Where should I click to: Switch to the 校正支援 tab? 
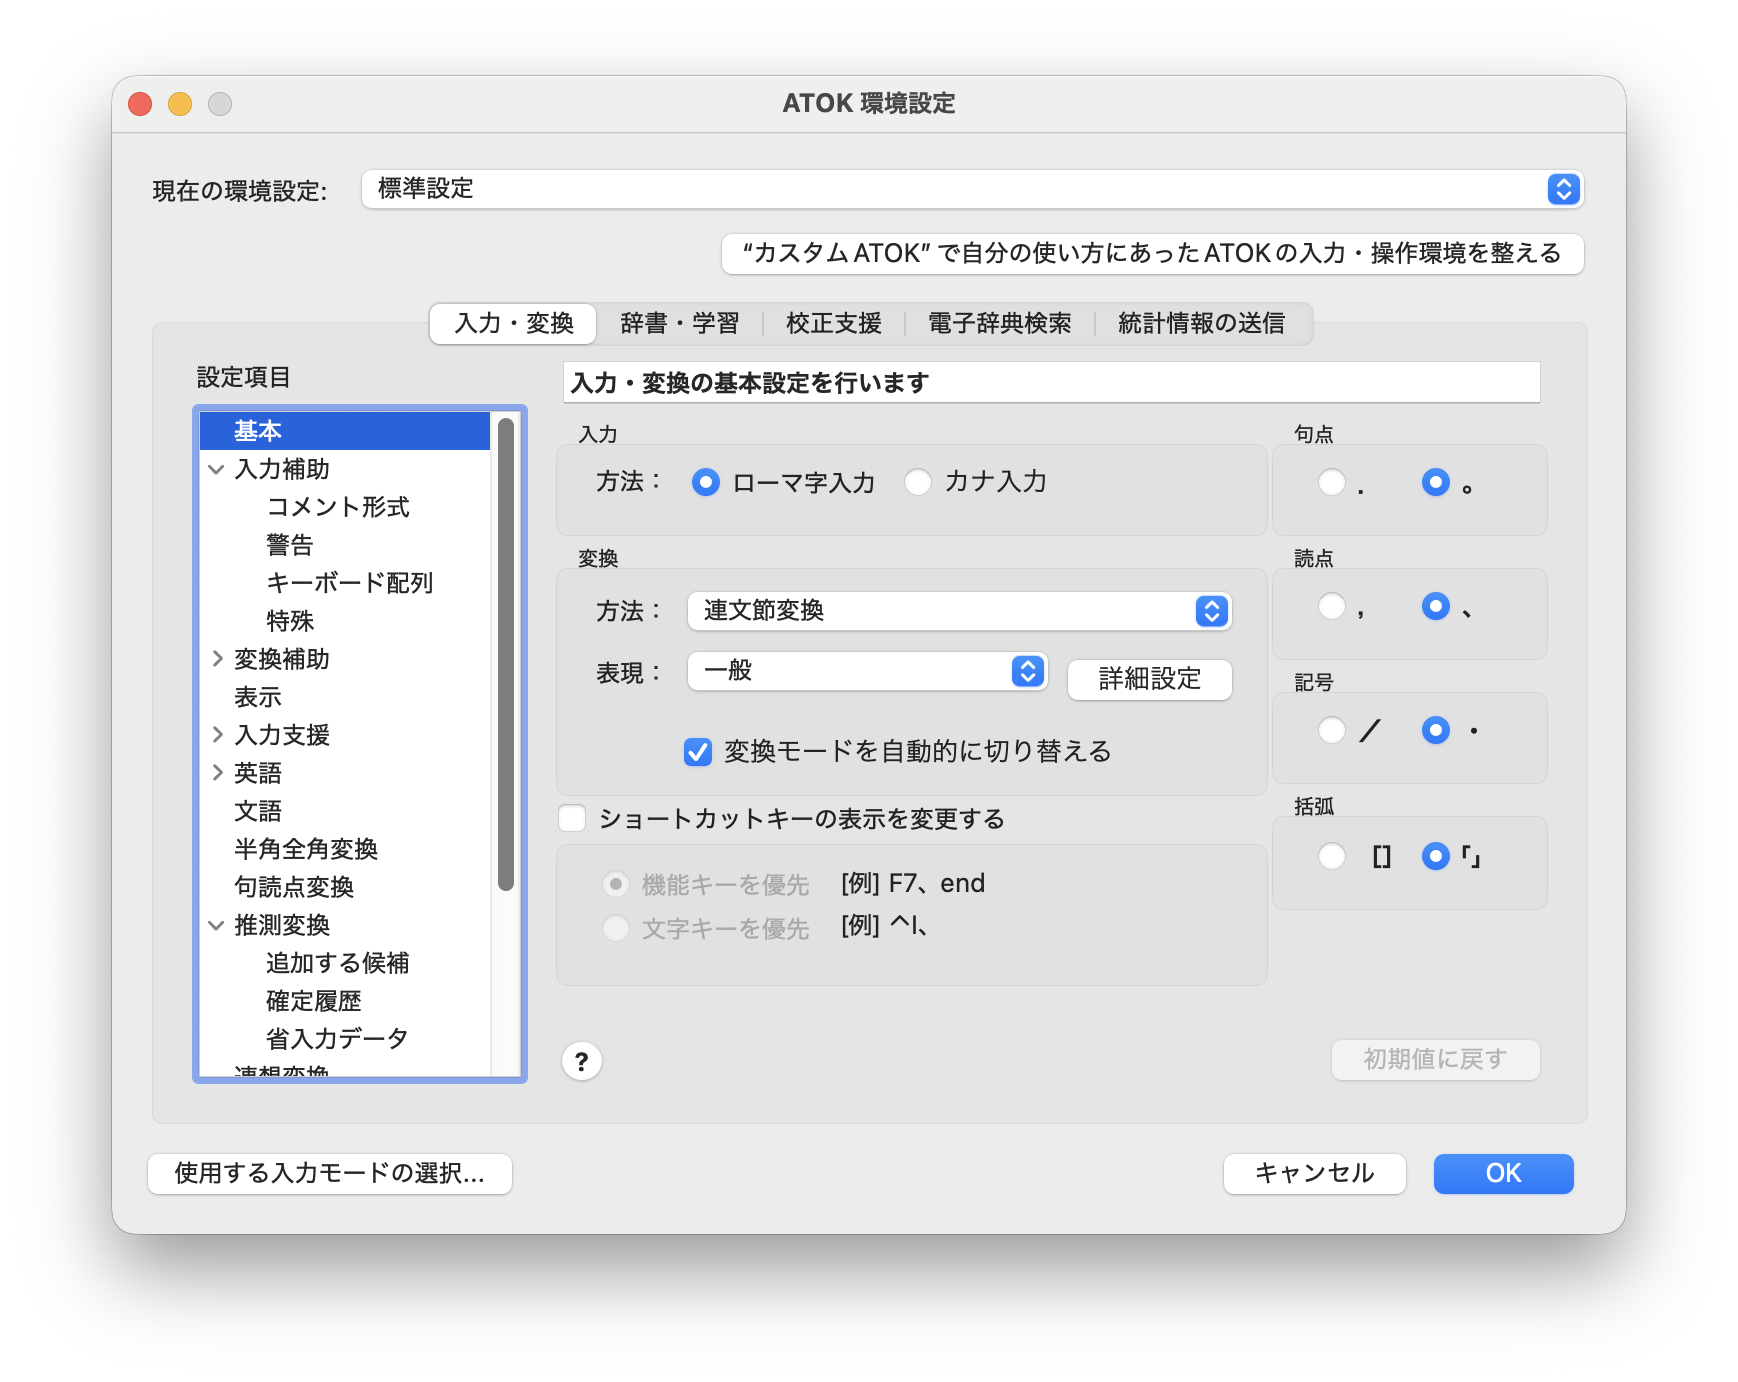[x=833, y=324]
